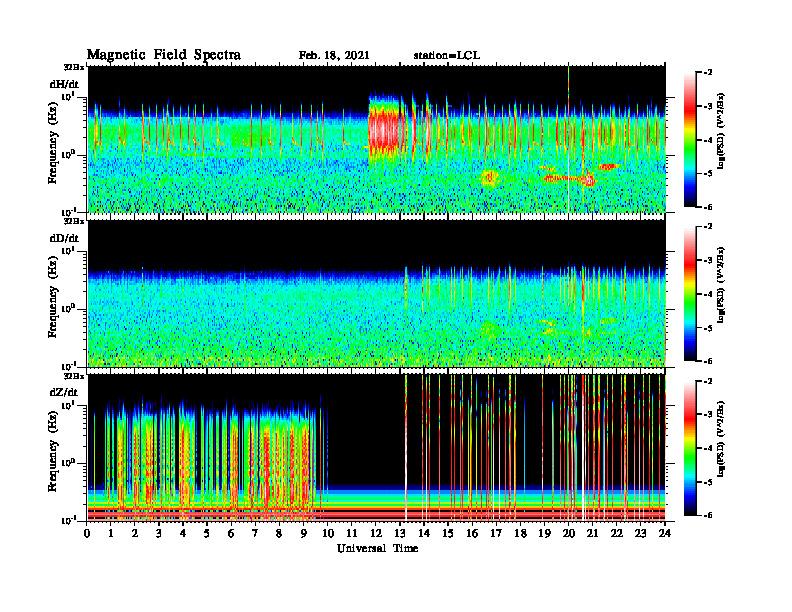Click the -6 tick on dZ/dt color scale
The width and height of the screenshot is (792, 612).
[x=708, y=515]
